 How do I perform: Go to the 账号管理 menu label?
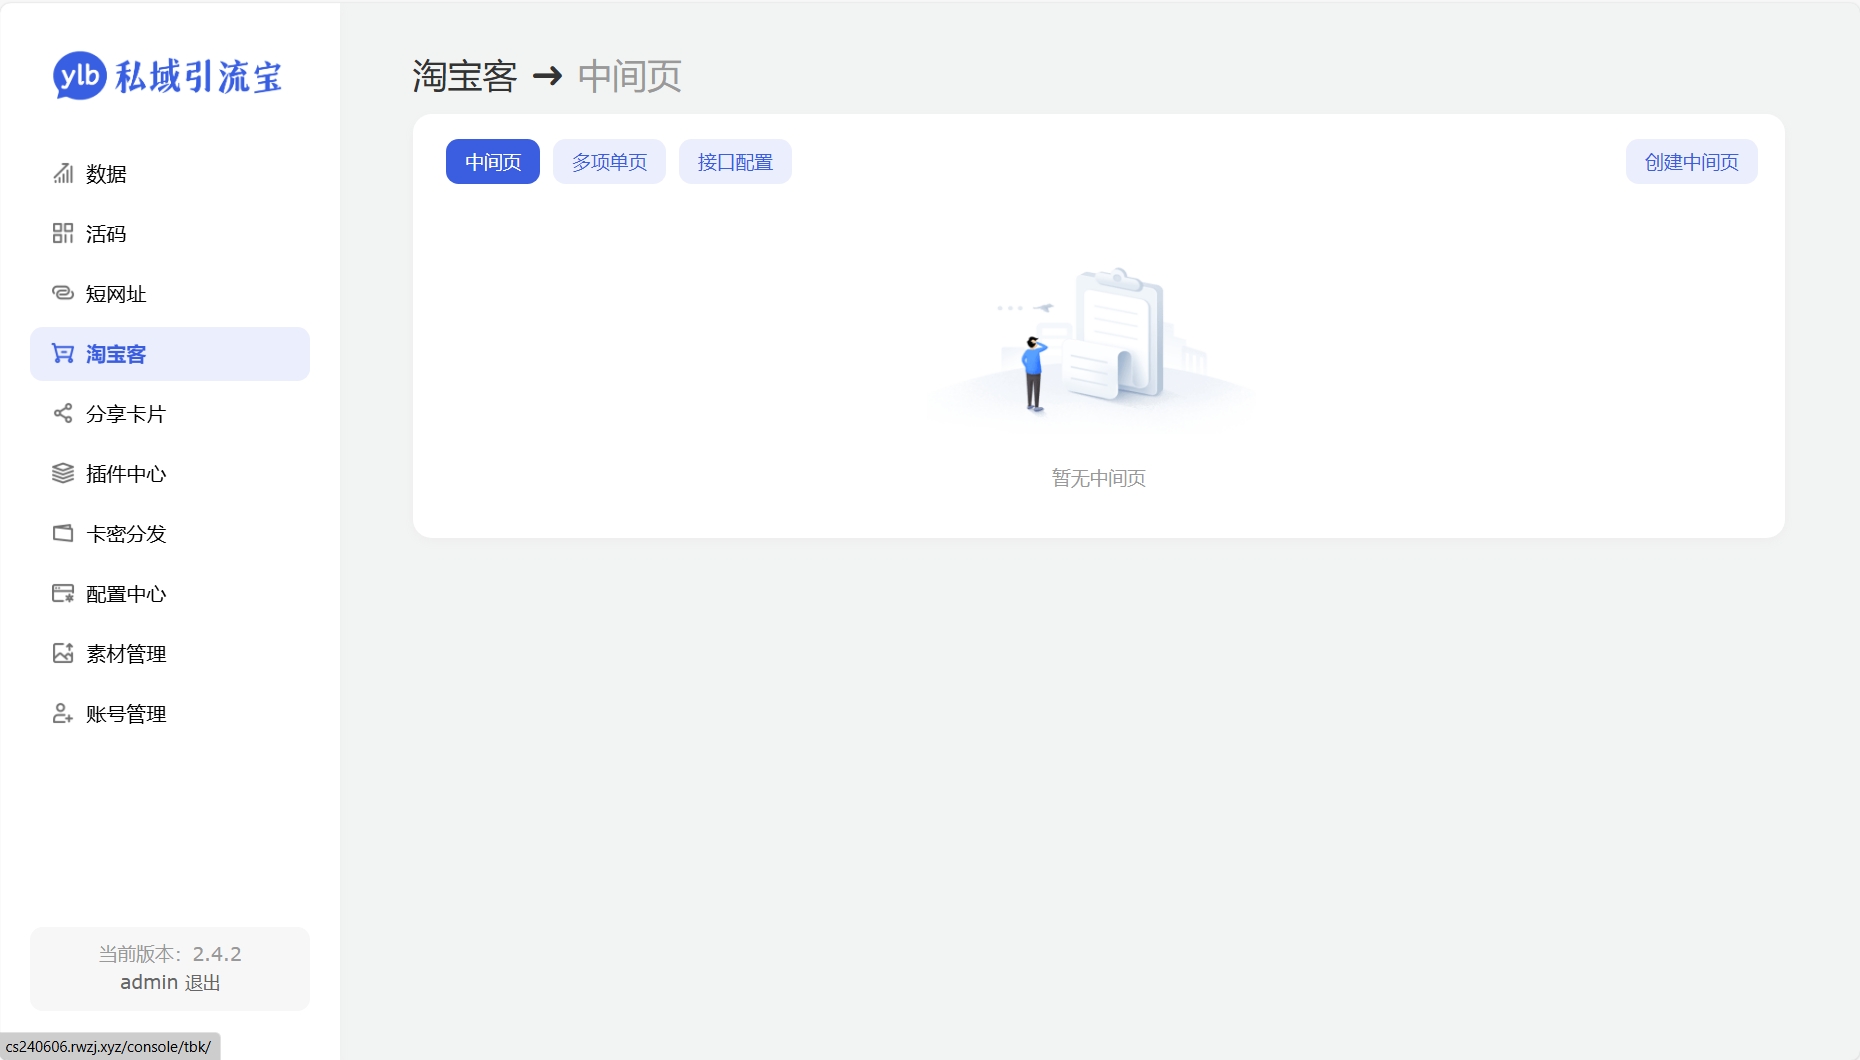coord(126,714)
